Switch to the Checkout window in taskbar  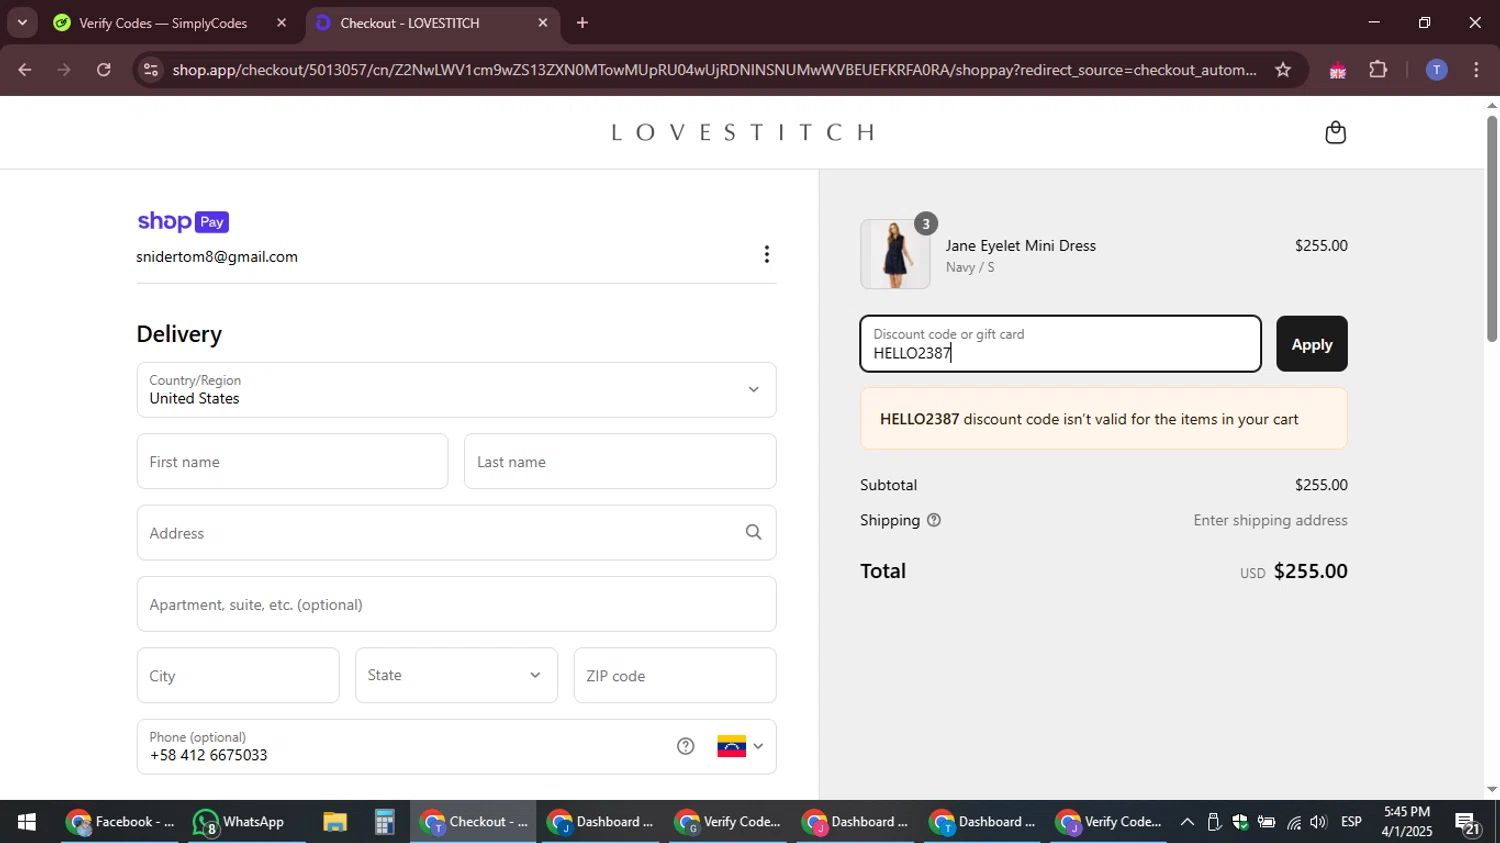(x=473, y=822)
